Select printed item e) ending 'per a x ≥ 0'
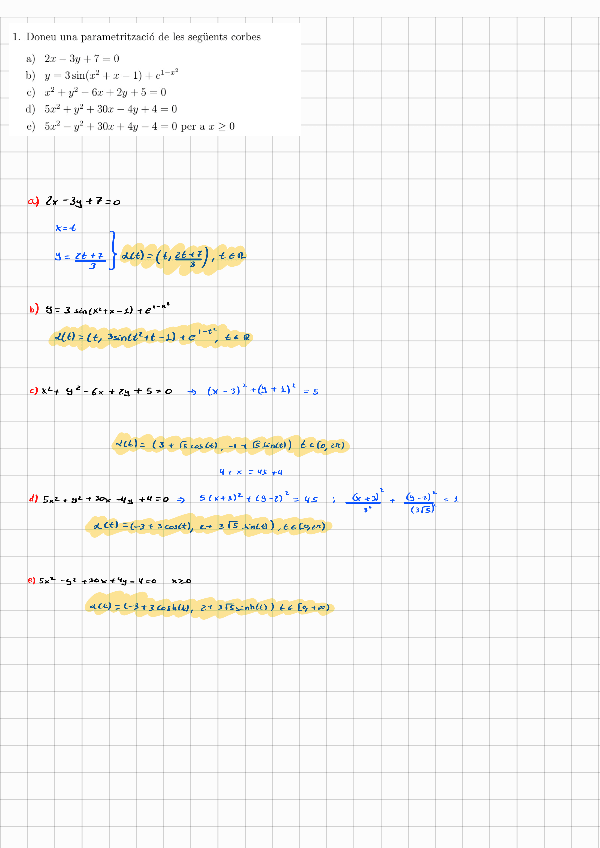The height and width of the screenshot is (848, 600). [x=138, y=126]
